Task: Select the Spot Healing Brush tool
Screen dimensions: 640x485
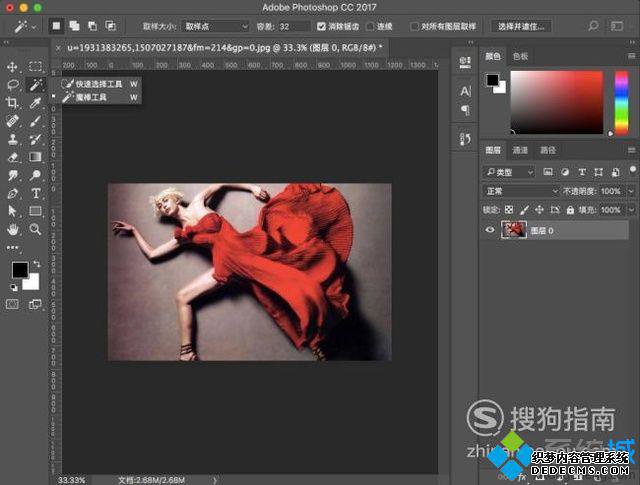Action: click(13, 121)
